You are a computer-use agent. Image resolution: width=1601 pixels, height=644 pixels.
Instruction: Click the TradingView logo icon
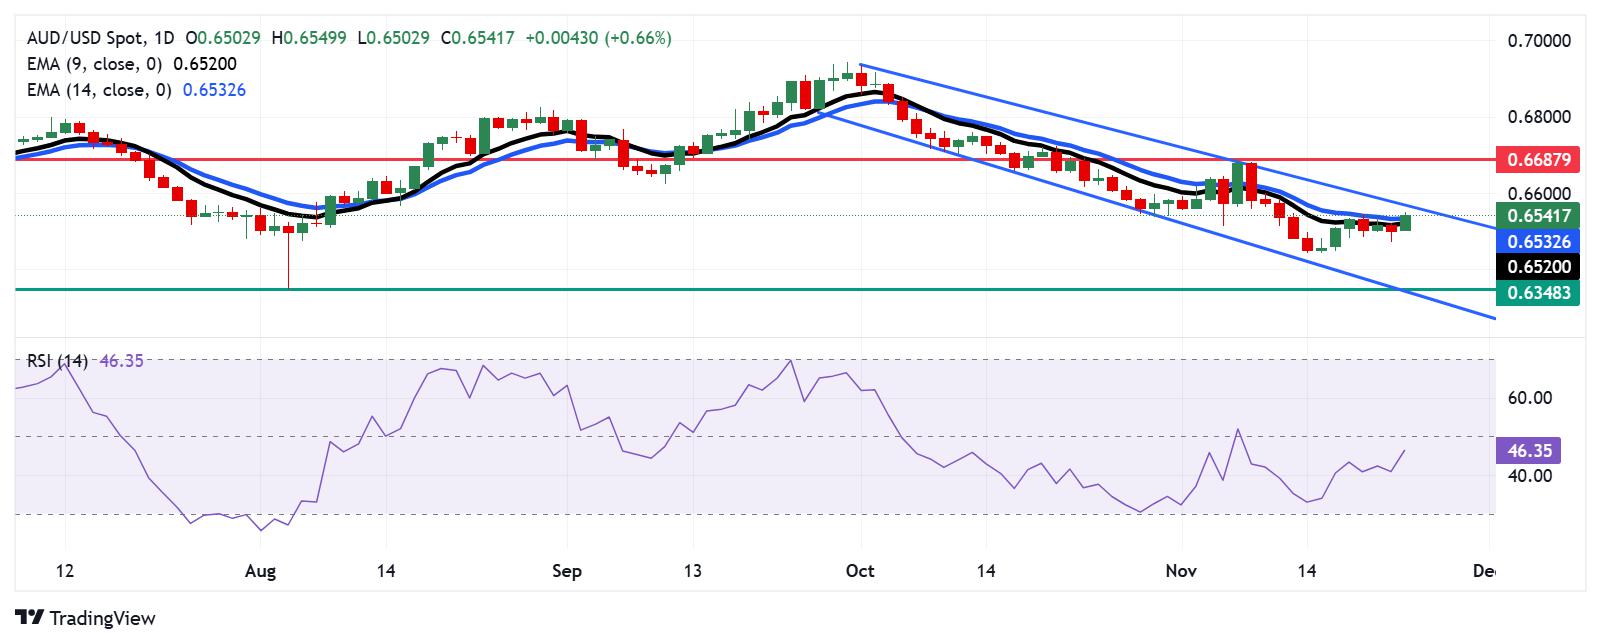click(x=29, y=618)
